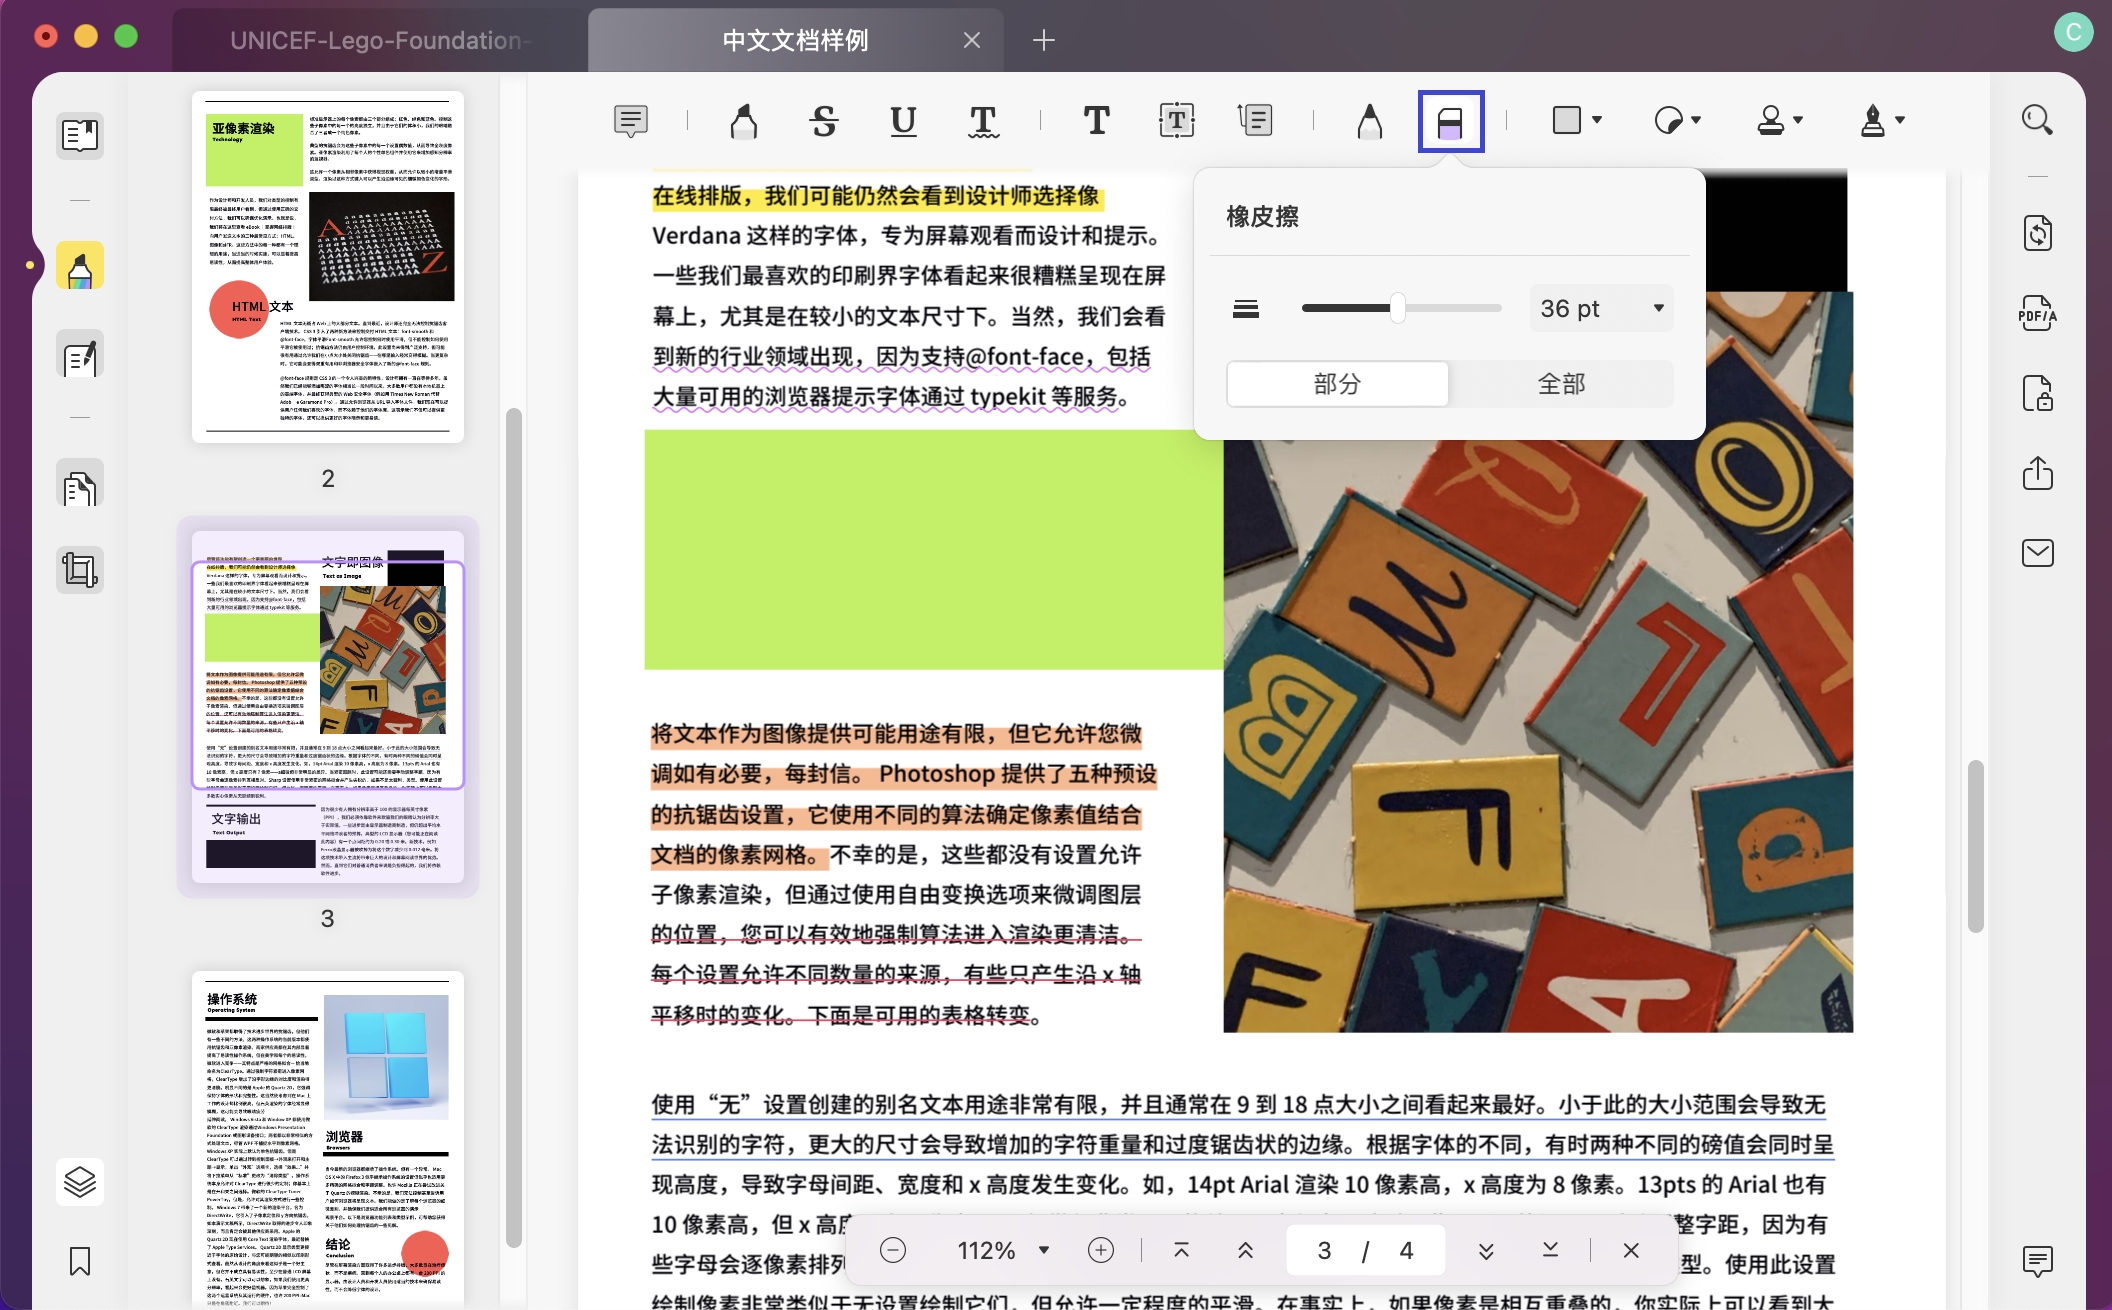Open the bookmarks panel
This screenshot has width=2112, height=1310.
(x=80, y=1261)
